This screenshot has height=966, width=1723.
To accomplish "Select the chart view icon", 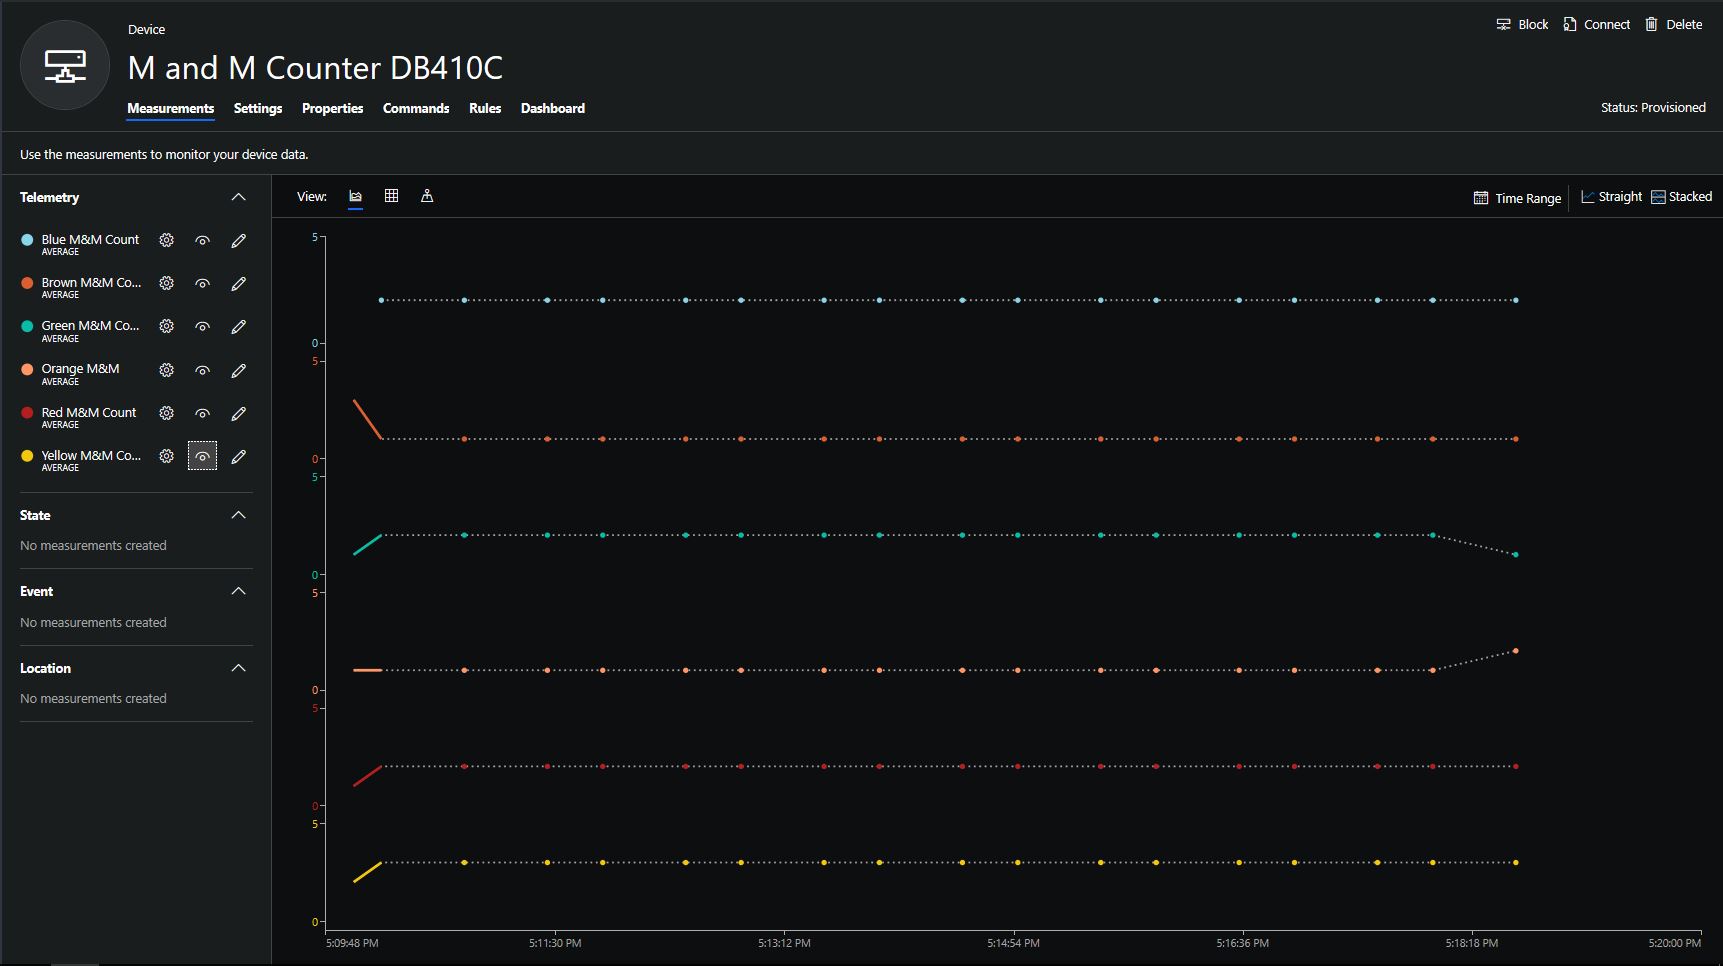I will click(x=355, y=196).
